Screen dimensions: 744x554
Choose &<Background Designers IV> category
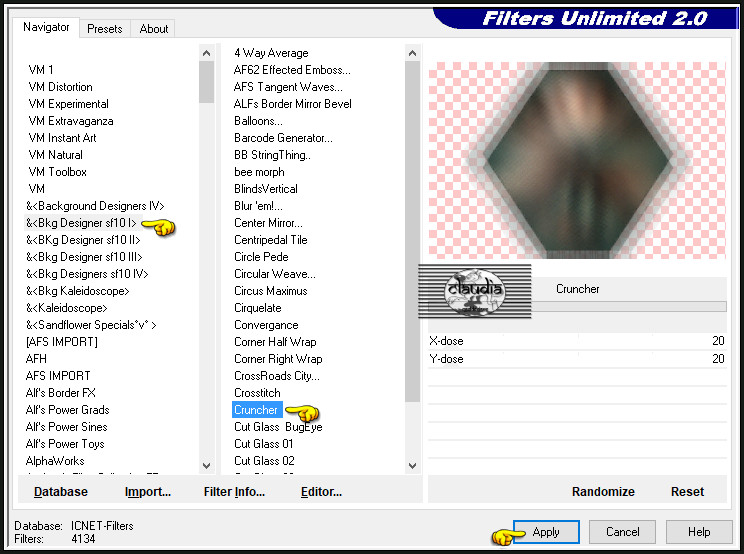tap(95, 206)
